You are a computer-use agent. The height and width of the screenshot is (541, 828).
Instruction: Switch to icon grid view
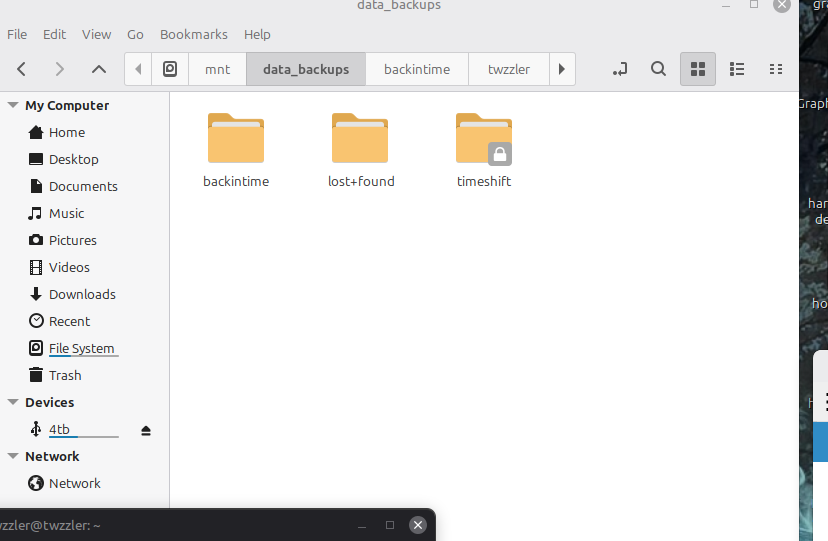(x=698, y=69)
